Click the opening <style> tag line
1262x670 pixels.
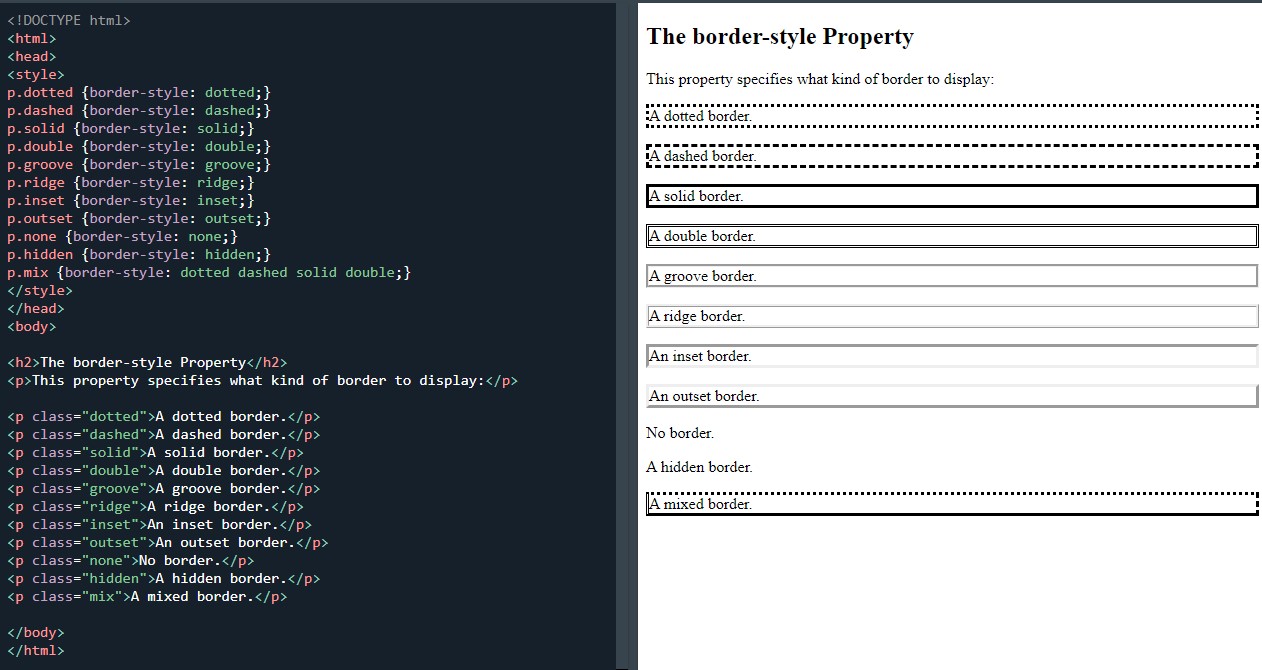point(36,74)
